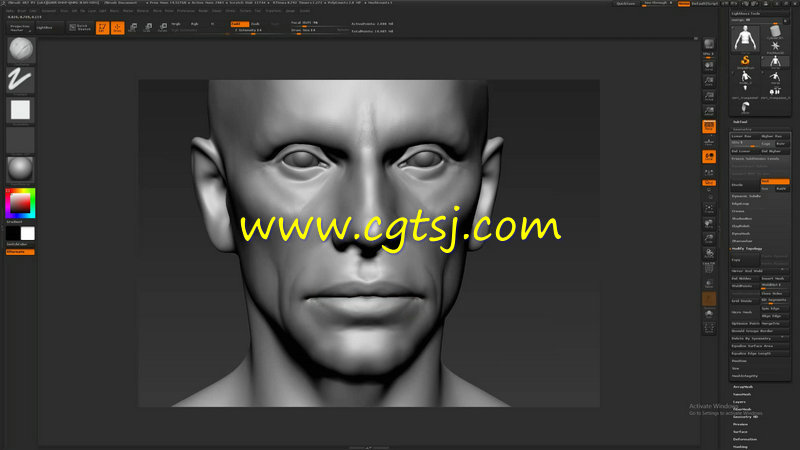The width and height of the screenshot is (800, 450).
Task: Open the Texture menu
Action: pos(245,11)
